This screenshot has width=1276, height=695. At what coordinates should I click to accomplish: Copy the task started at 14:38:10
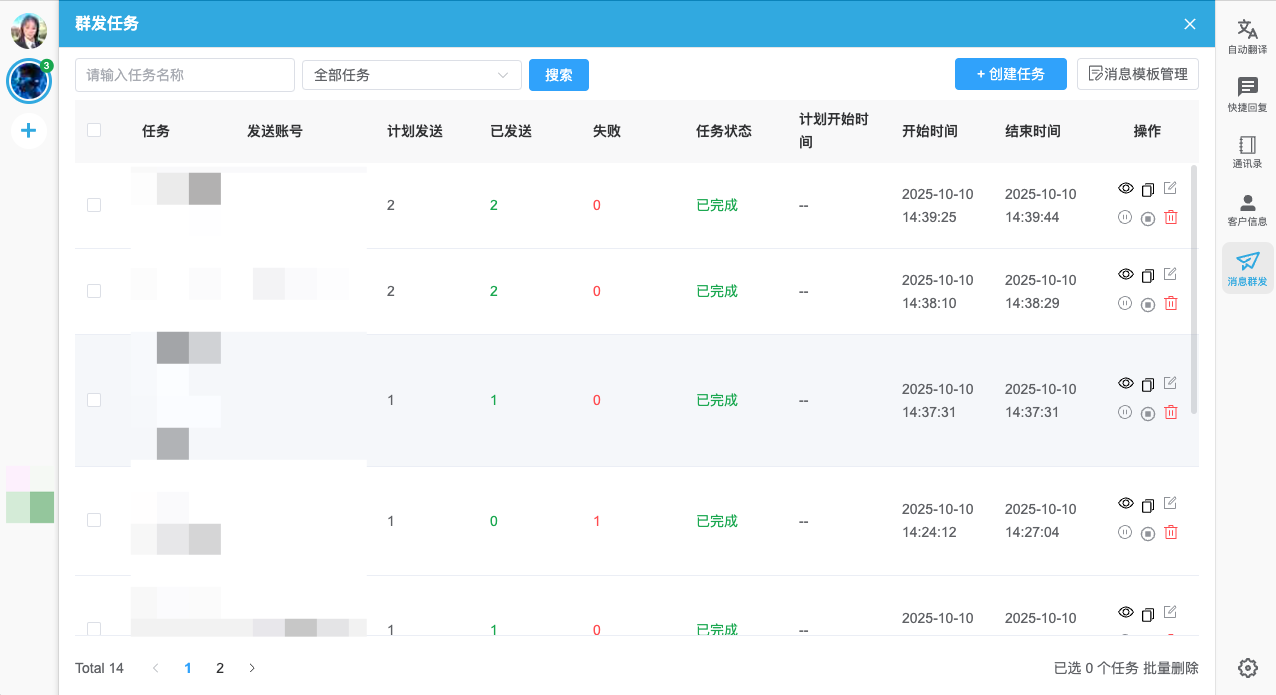[x=1148, y=275]
